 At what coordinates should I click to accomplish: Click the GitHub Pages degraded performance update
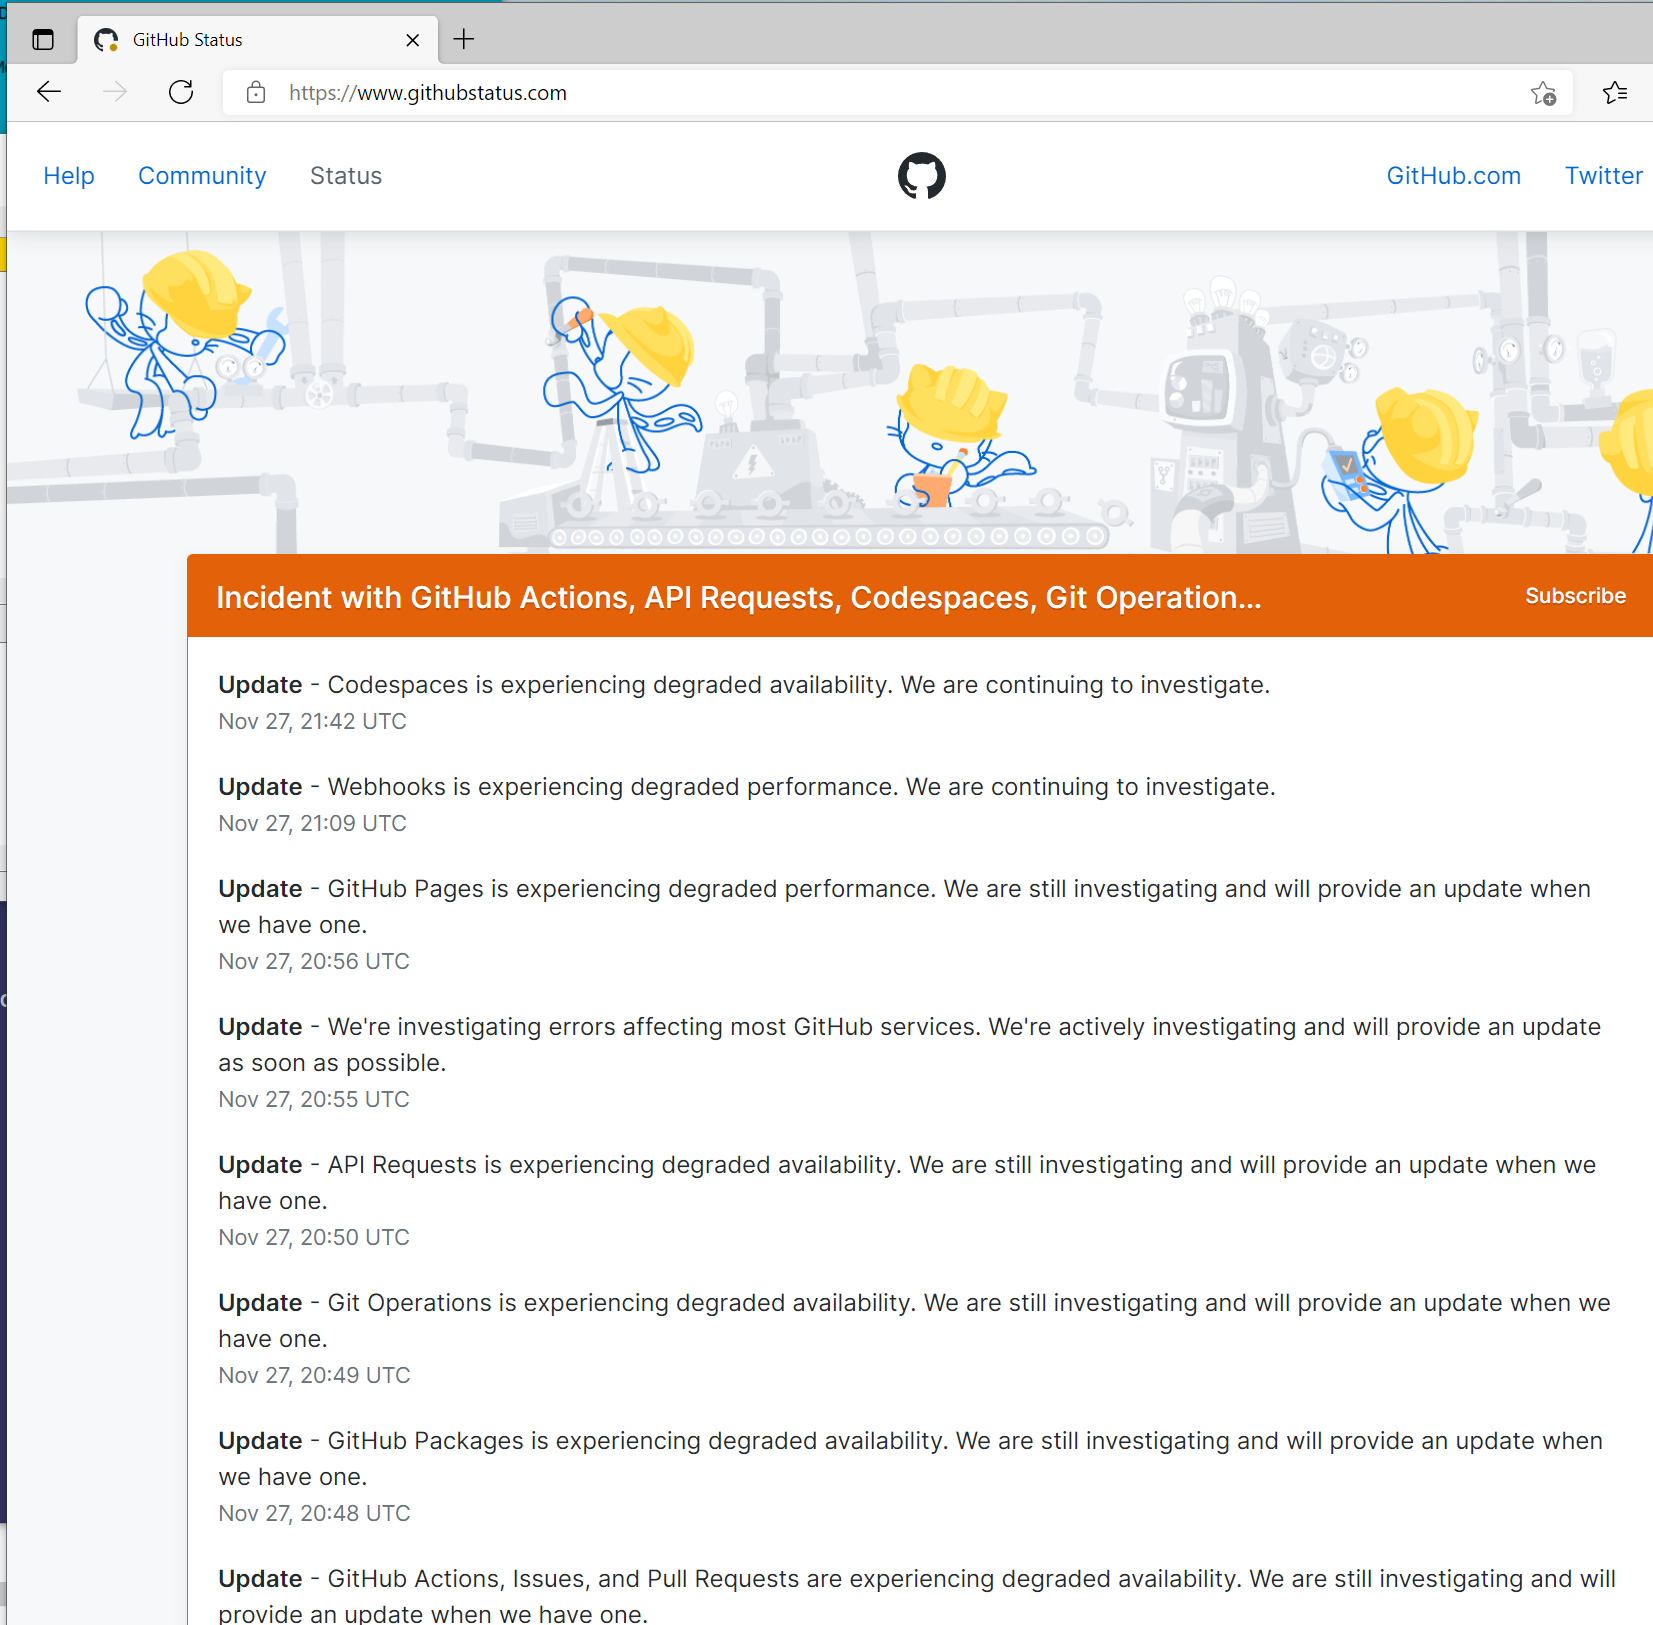905,907
